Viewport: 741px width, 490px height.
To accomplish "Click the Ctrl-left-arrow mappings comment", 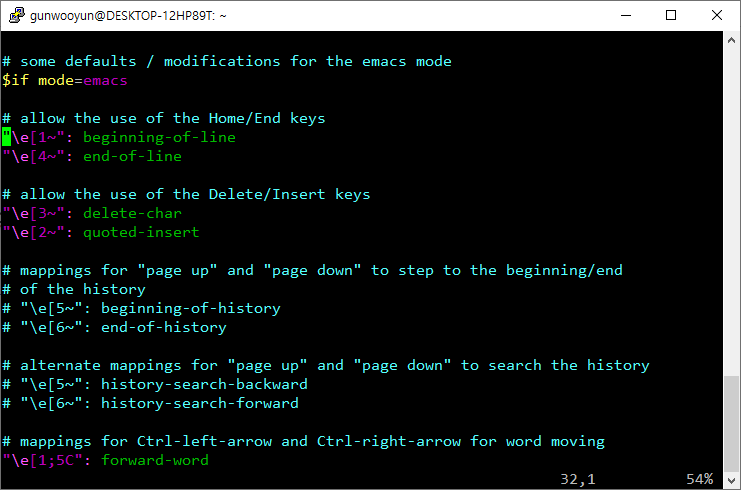I will 303,441.
